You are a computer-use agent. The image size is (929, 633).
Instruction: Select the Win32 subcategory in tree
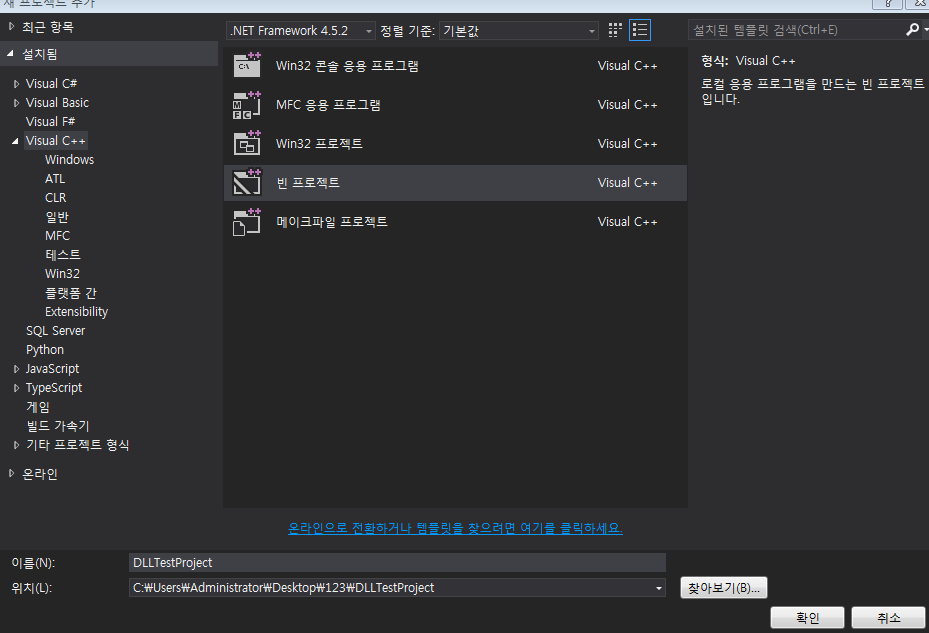click(62, 273)
